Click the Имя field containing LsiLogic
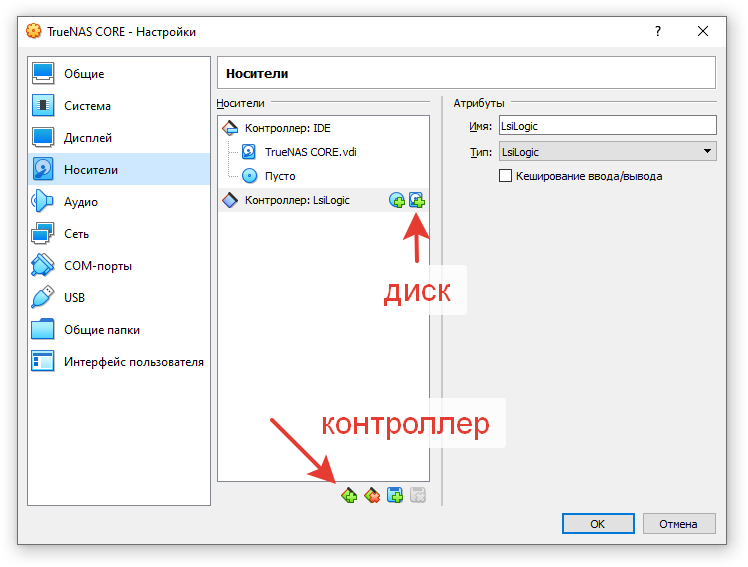Viewport: 748px width, 567px height. 607,126
